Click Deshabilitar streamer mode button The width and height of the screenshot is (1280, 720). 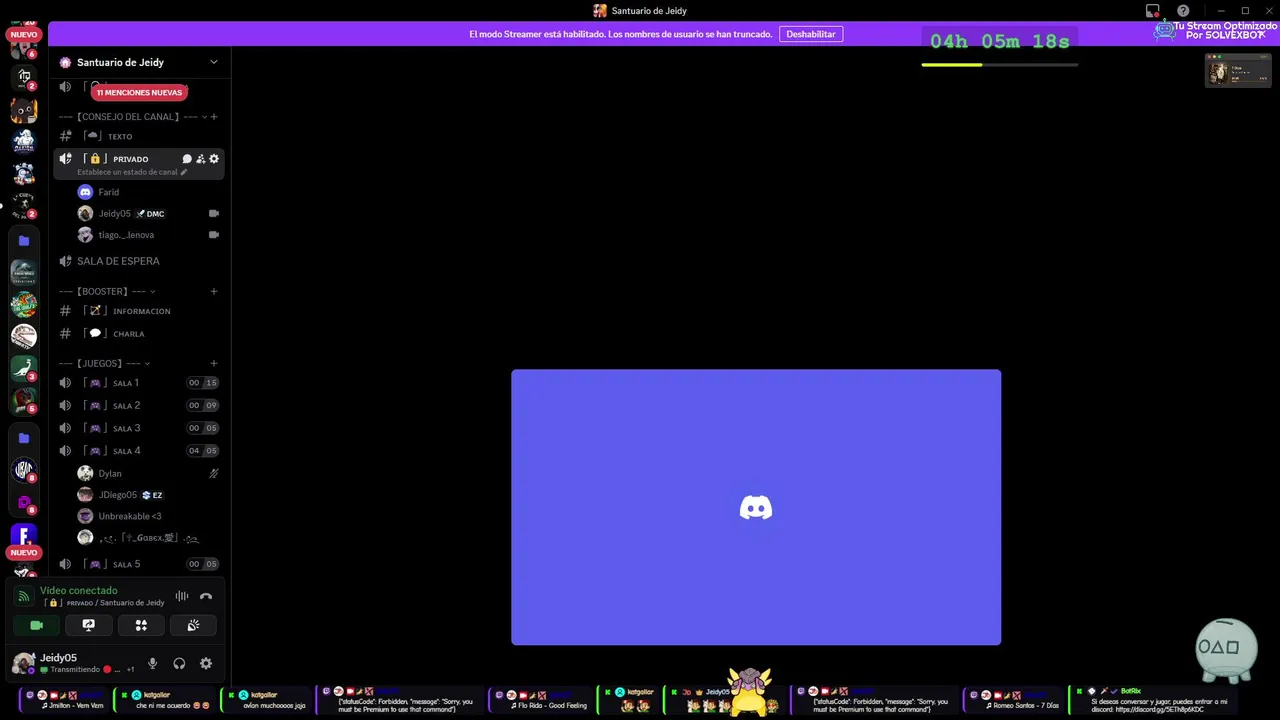pos(811,34)
